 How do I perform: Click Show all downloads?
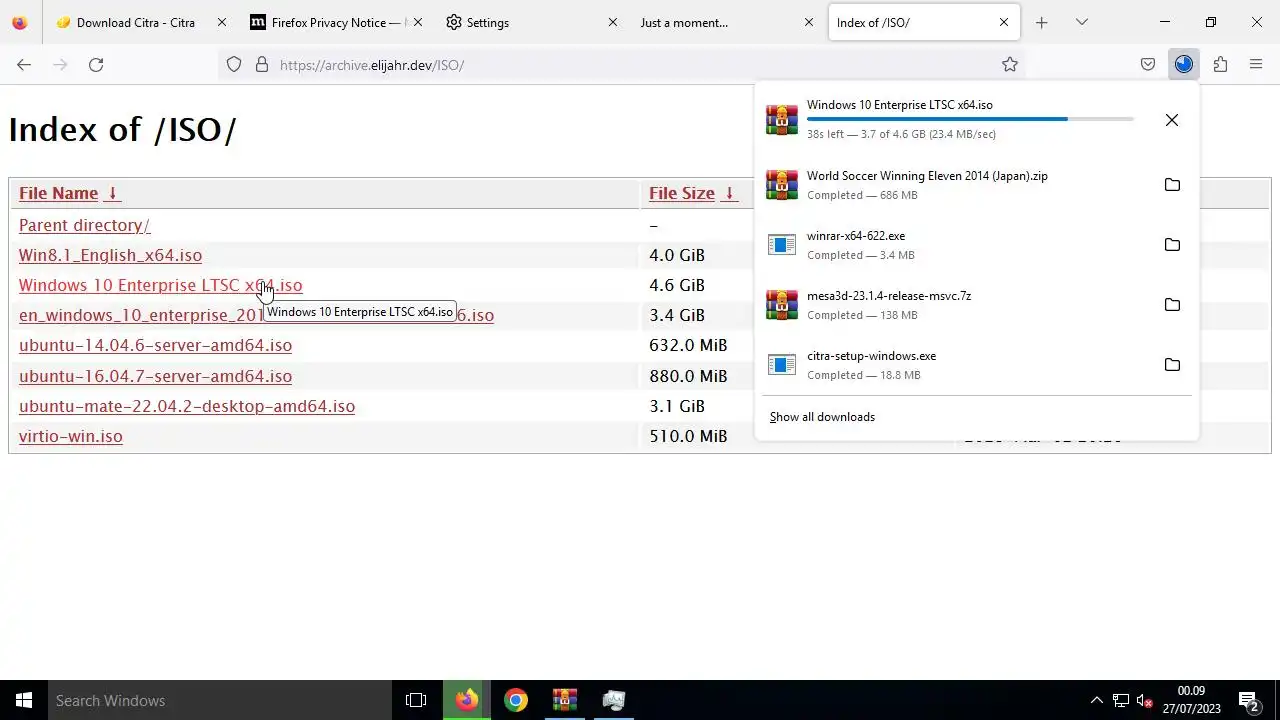point(822,417)
